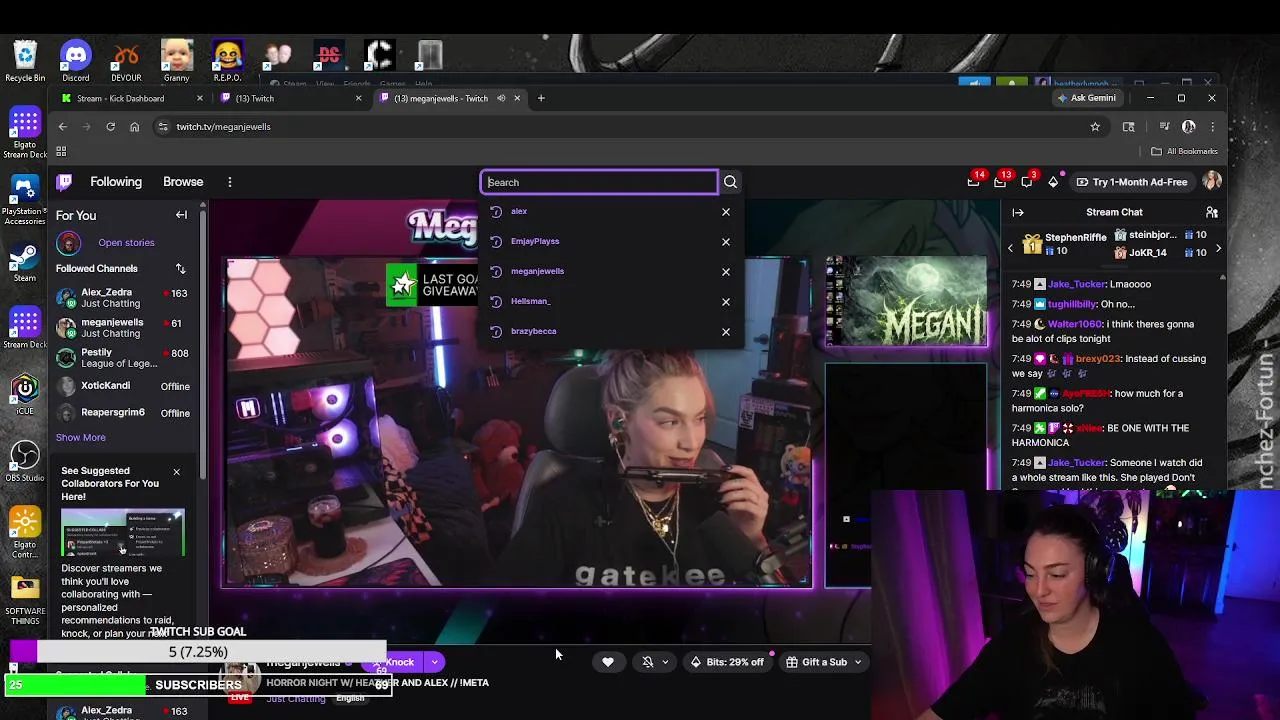Click the search magnifier button
This screenshot has height=720, width=1280.
[x=730, y=182]
